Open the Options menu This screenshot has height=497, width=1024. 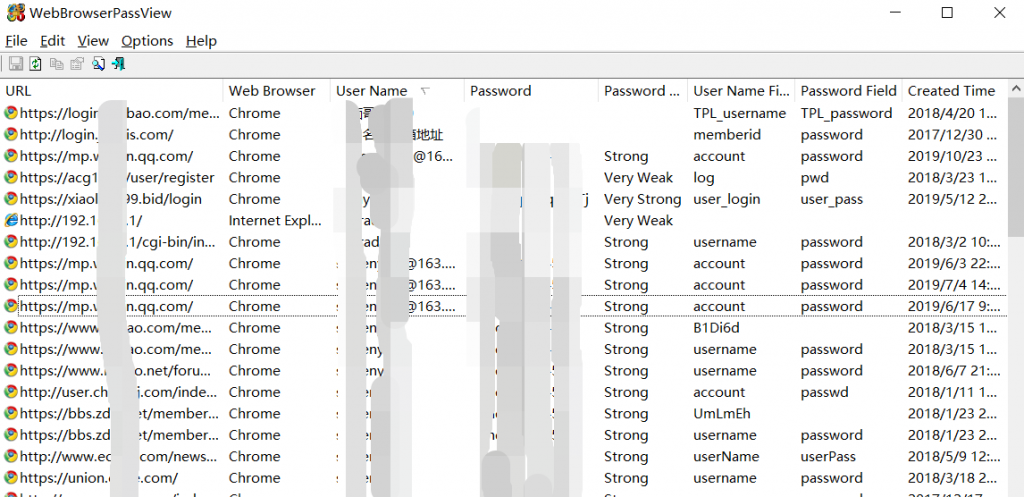click(147, 41)
